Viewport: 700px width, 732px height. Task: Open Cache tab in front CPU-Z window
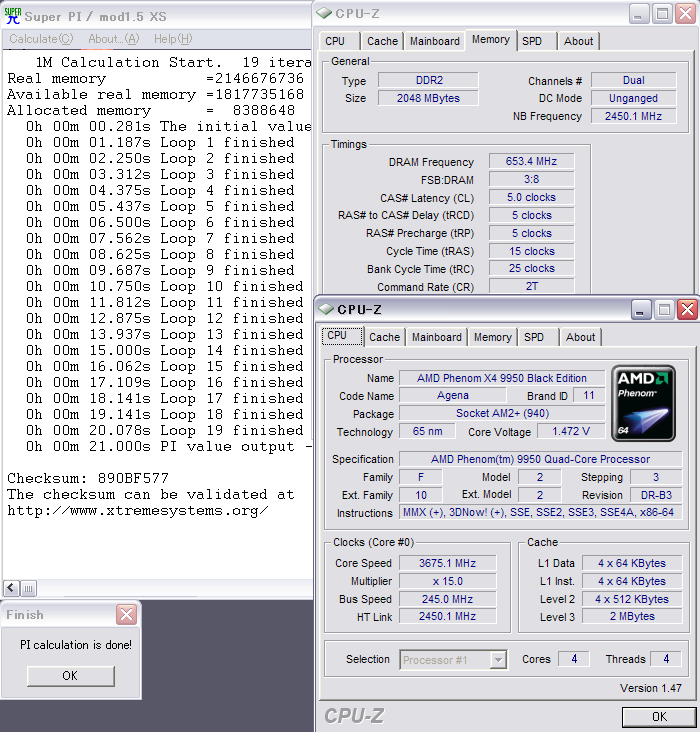[384, 337]
